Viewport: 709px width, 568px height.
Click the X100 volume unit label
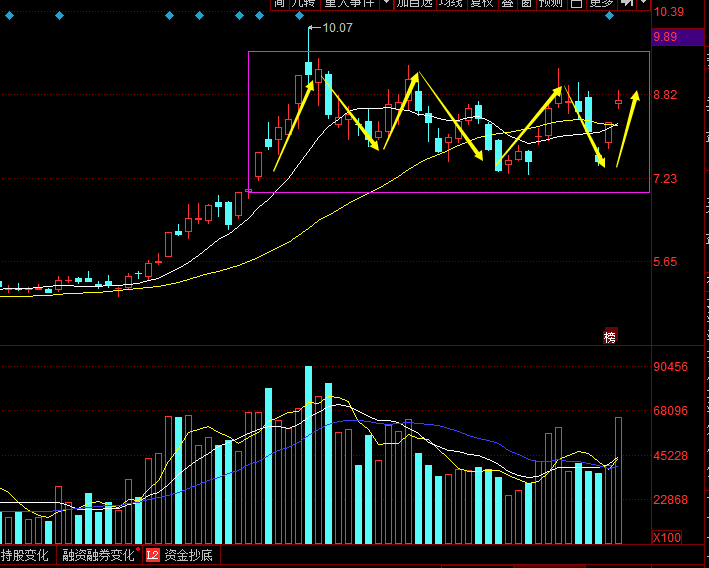(667, 538)
